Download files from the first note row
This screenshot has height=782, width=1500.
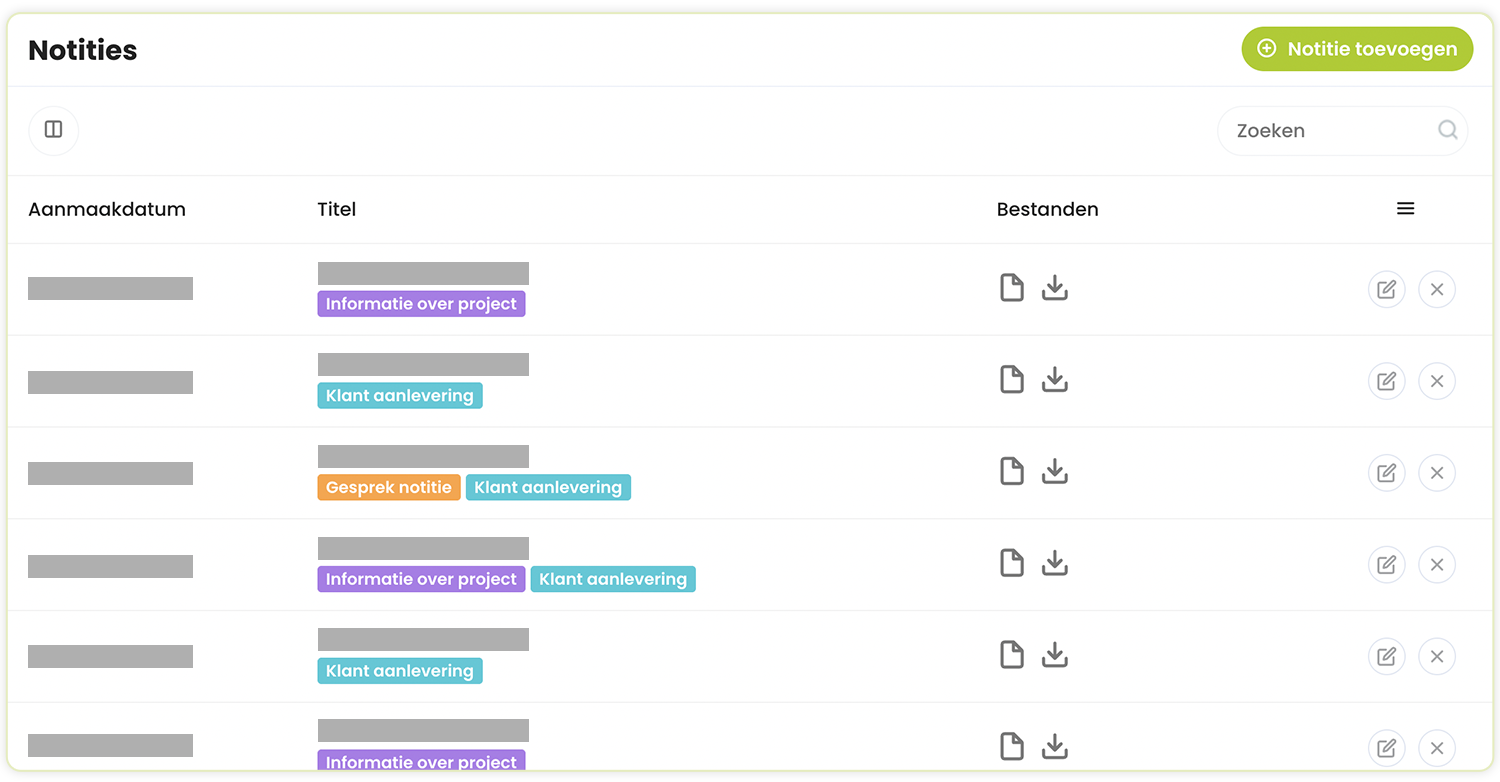tap(1055, 288)
